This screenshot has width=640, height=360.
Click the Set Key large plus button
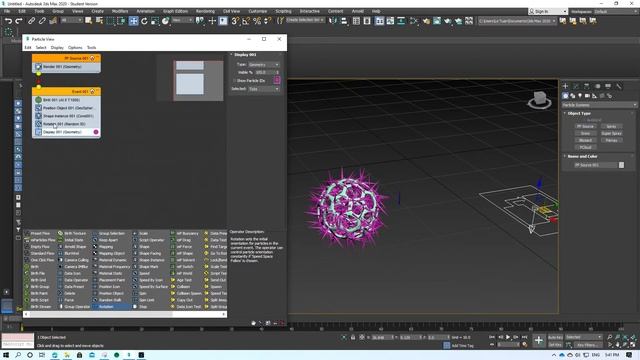pos(538,340)
